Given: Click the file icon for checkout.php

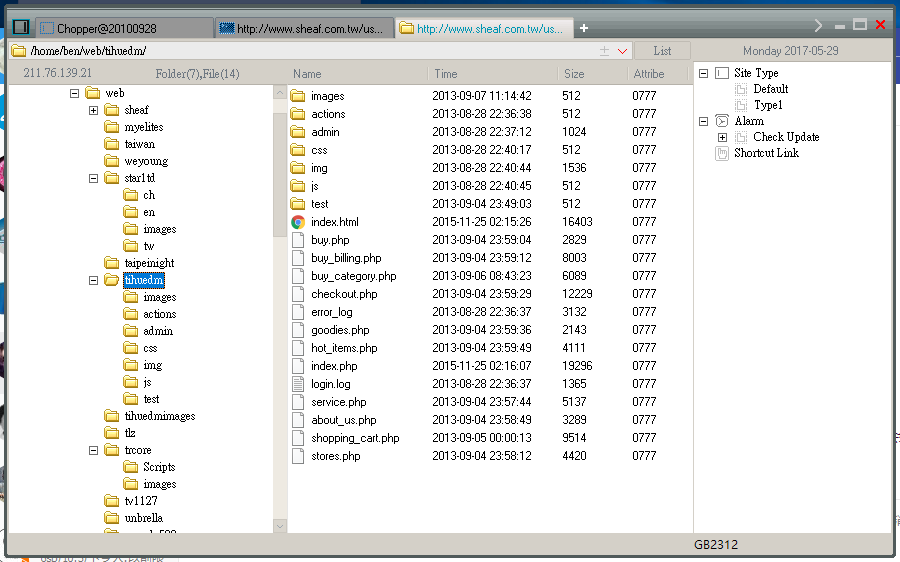Looking at the screenshot, I should point(298,294).
